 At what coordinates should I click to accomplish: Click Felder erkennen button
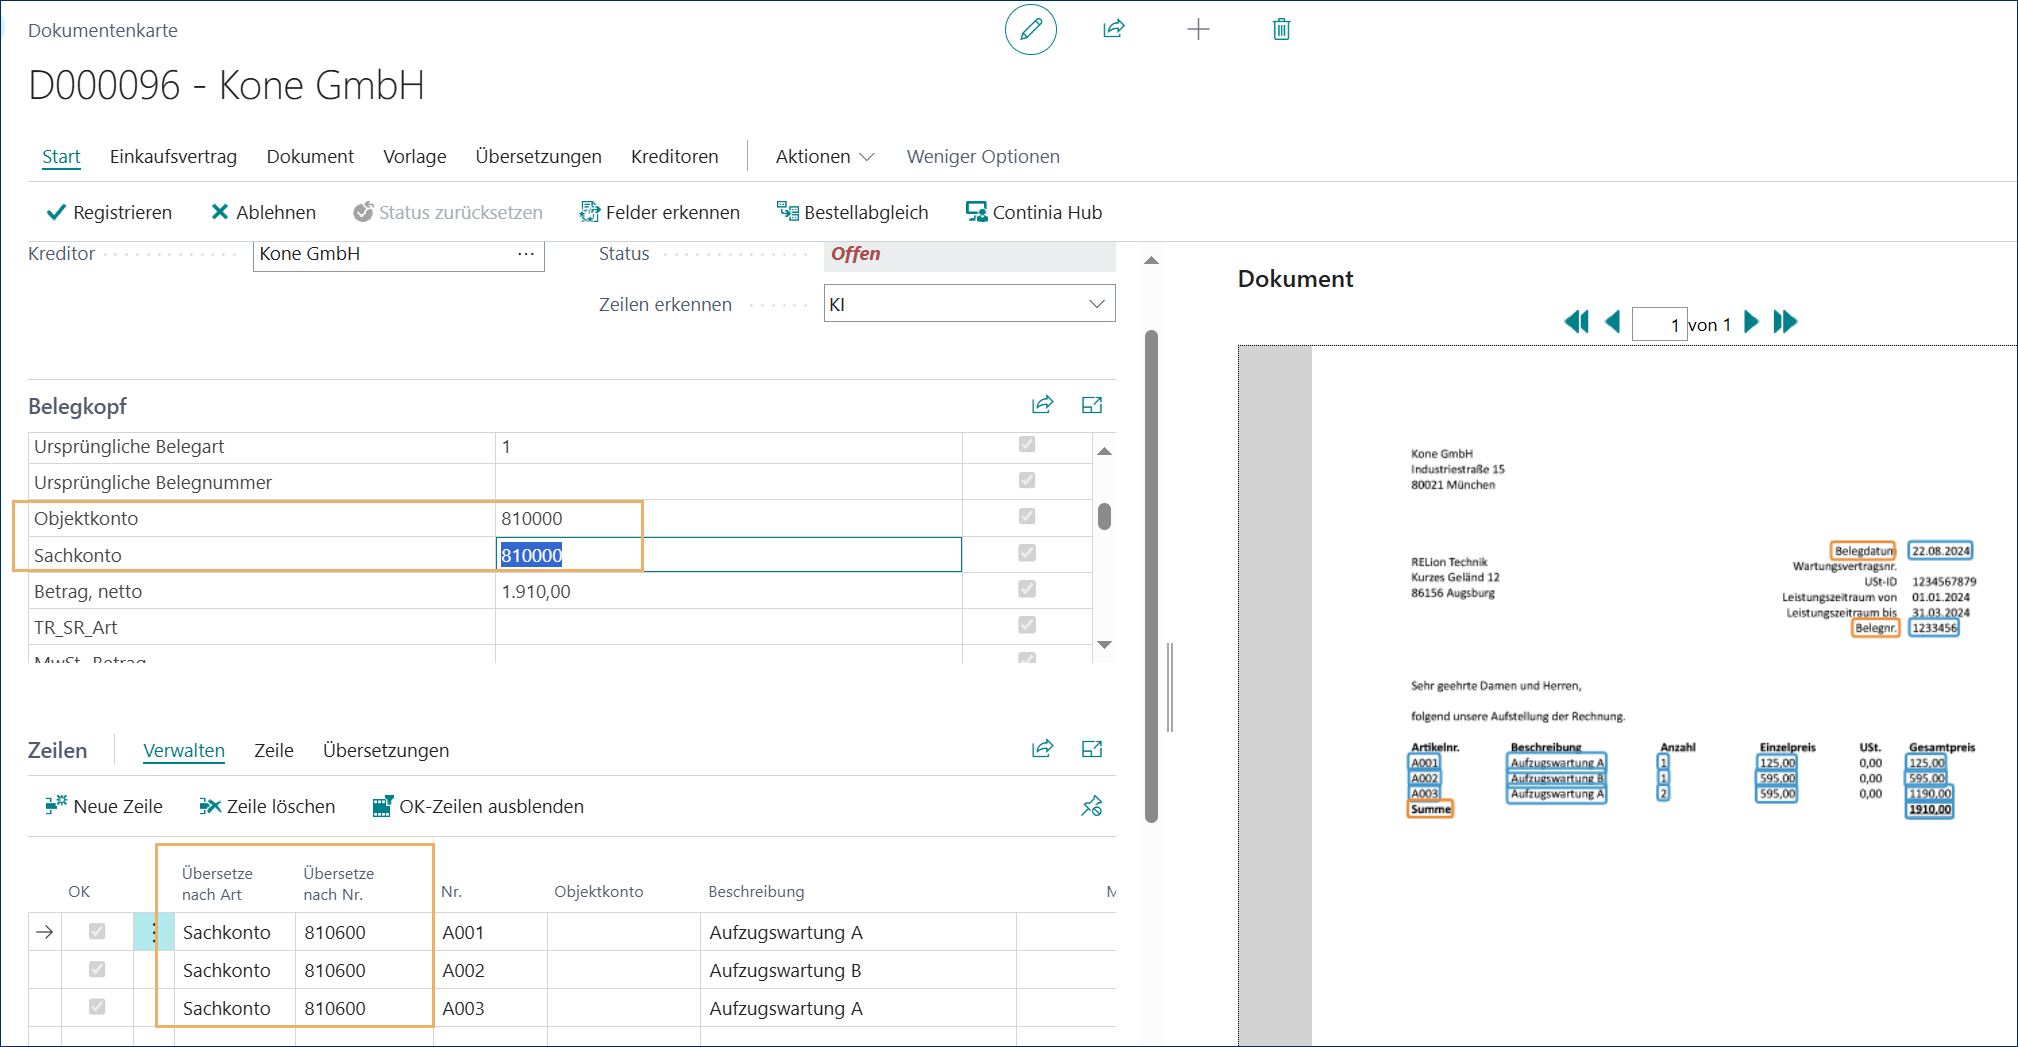660,212
